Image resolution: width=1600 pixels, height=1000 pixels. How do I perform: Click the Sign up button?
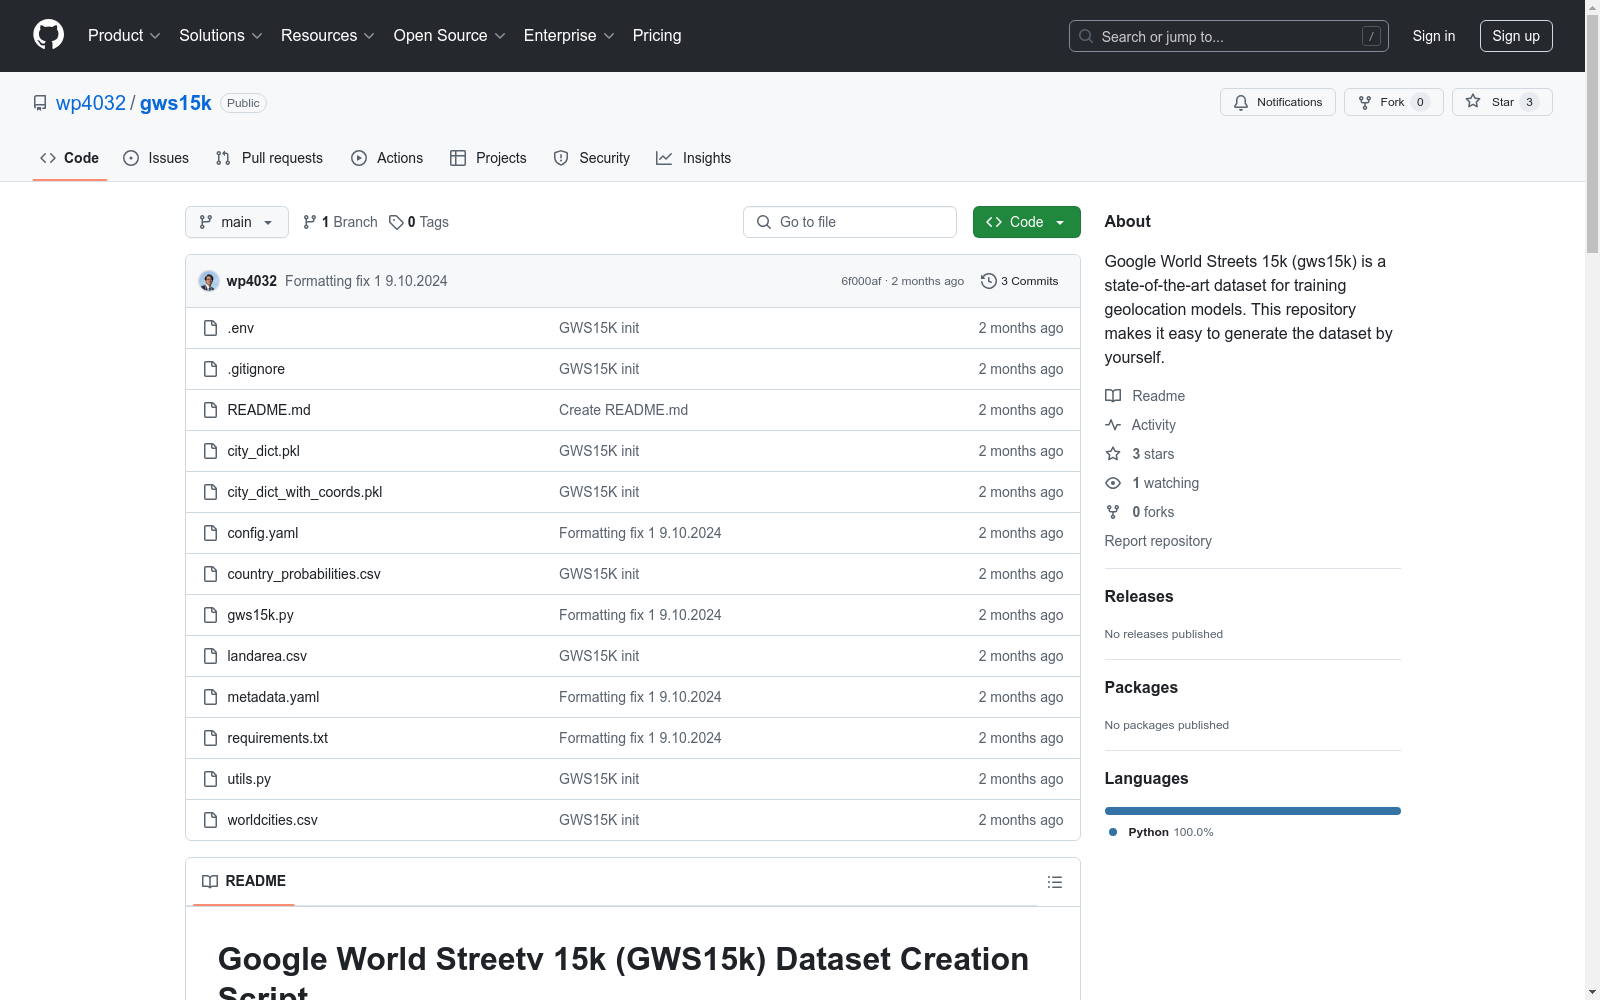(x=1516, y=36)
